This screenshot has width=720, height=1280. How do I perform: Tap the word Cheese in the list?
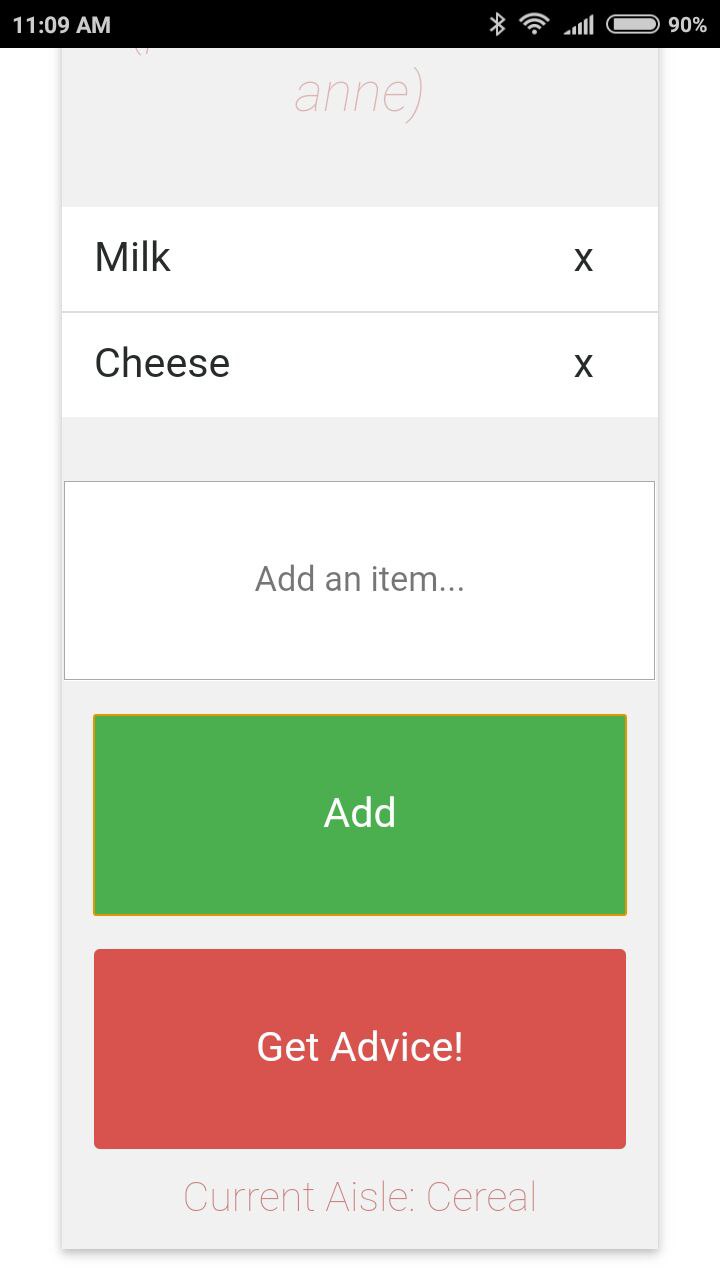pyautogui.click(x=162, y=363)
